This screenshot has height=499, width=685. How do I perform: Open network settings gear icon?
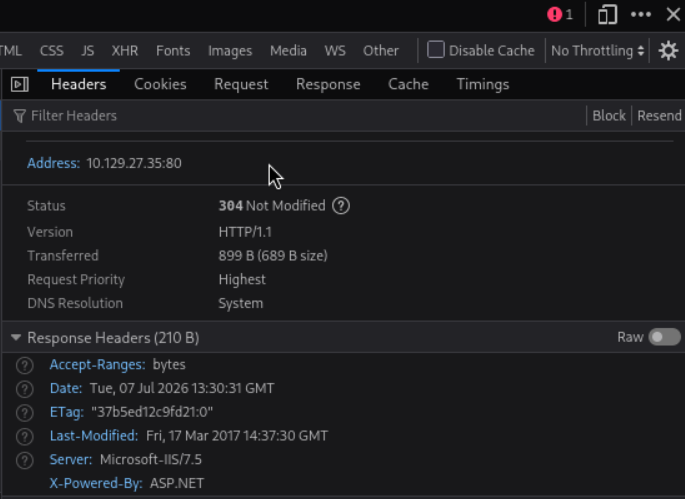click(668, 51)
